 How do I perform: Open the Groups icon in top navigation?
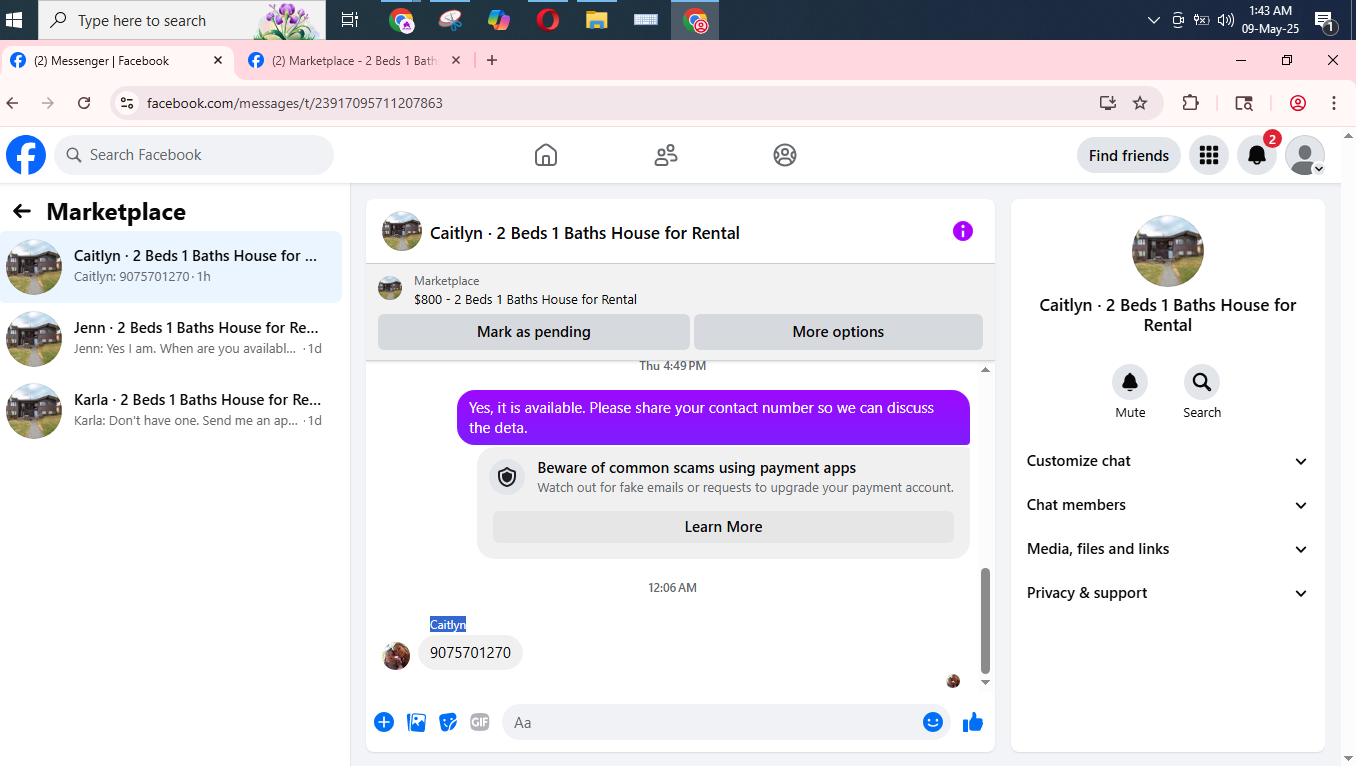coord(785,155)
